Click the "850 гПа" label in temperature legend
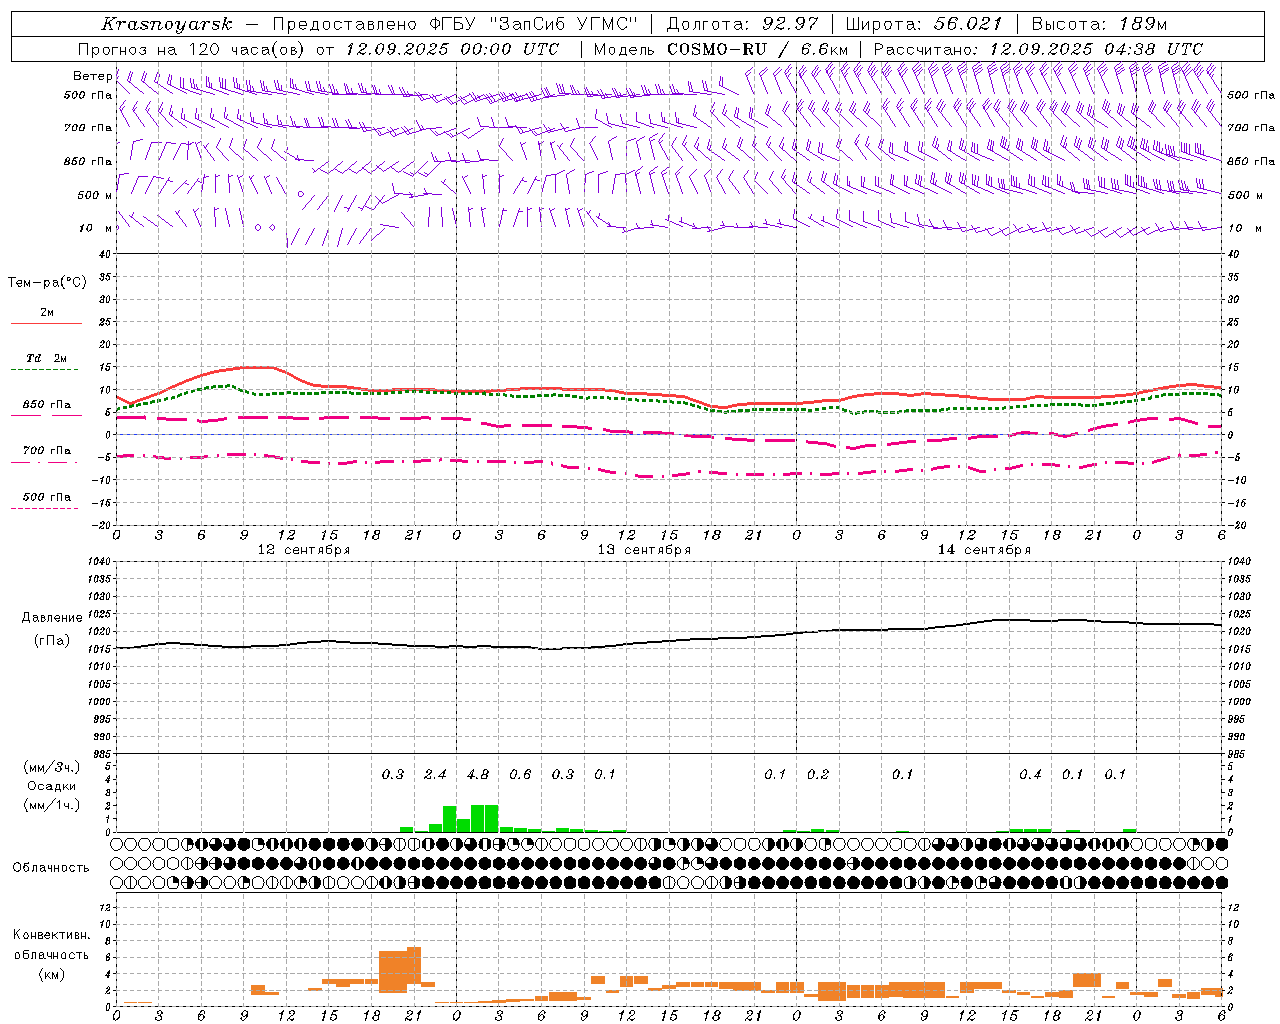 [47, 405]
